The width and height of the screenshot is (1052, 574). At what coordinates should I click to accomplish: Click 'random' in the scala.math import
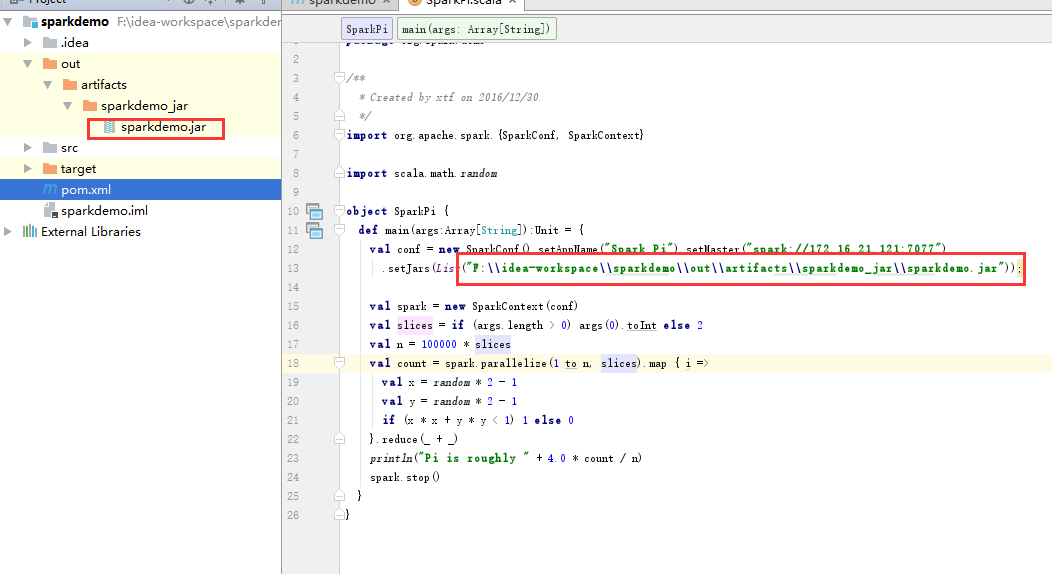(x=478, y=174)
